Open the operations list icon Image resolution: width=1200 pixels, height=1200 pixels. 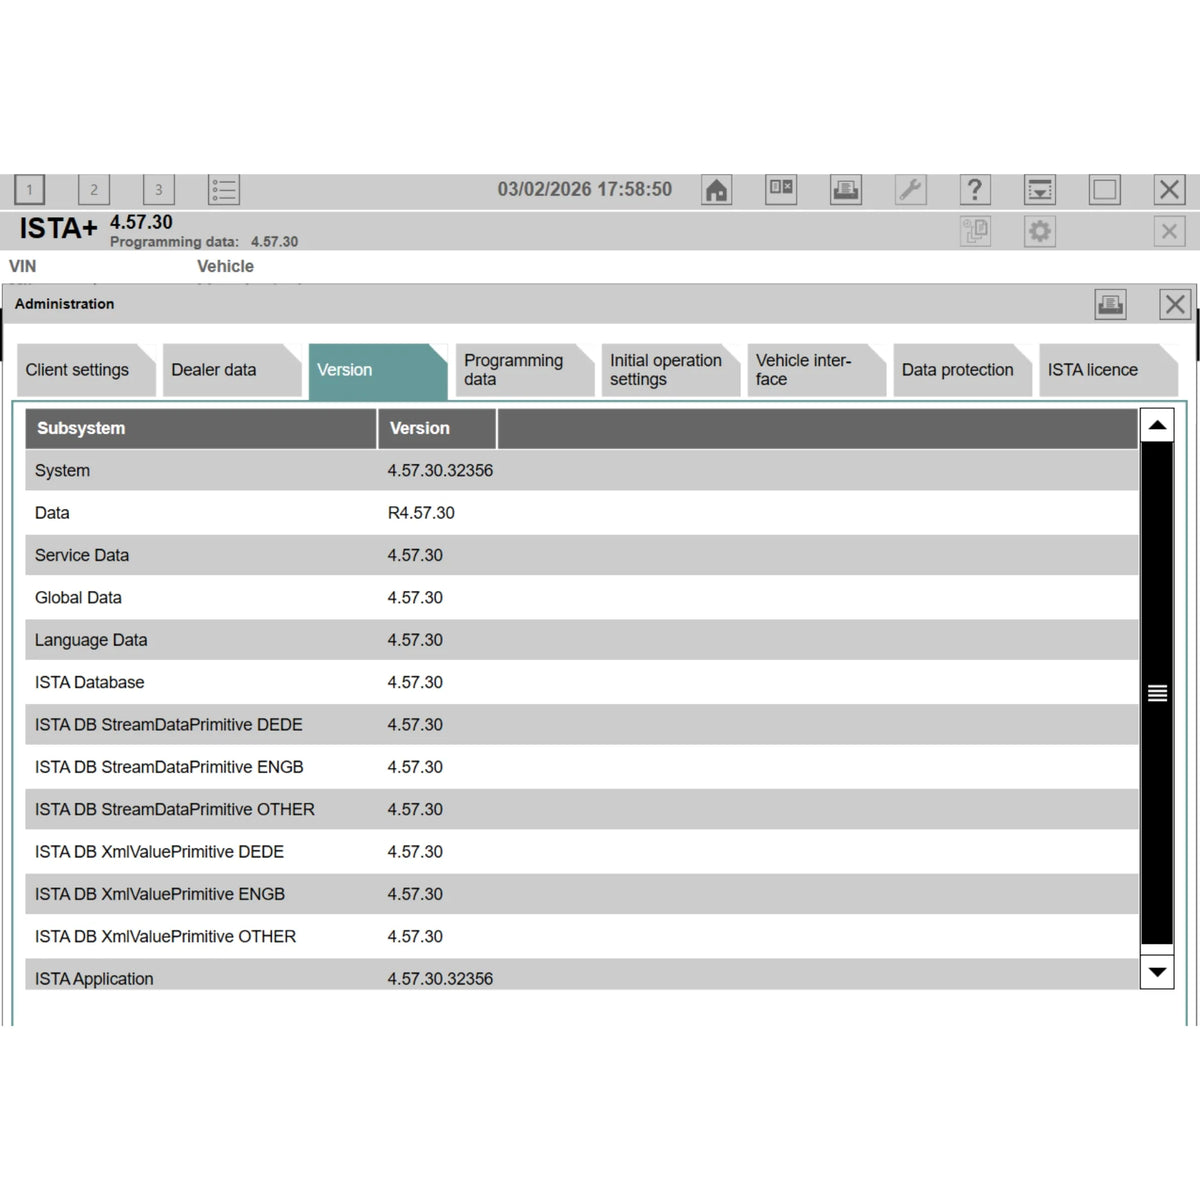[x=224, y=189]
